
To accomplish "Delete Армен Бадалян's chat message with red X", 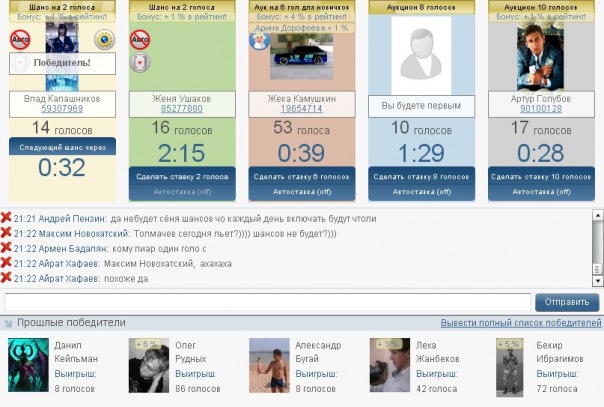I will (6, 247).
